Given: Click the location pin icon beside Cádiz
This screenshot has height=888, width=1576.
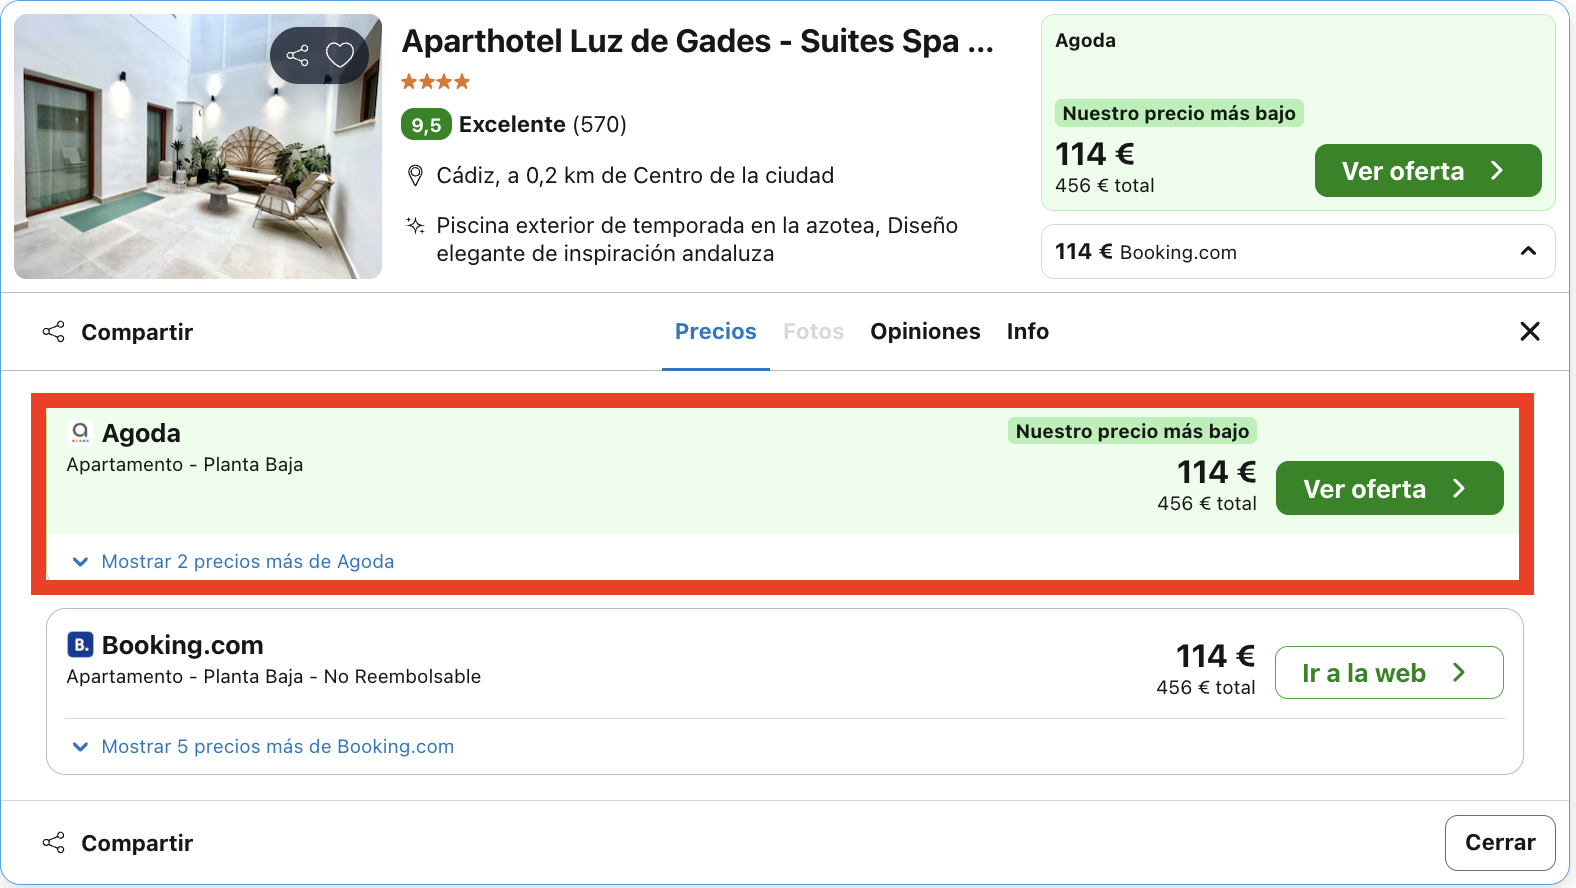Looking at the screenshot, I should coord(415,176).
